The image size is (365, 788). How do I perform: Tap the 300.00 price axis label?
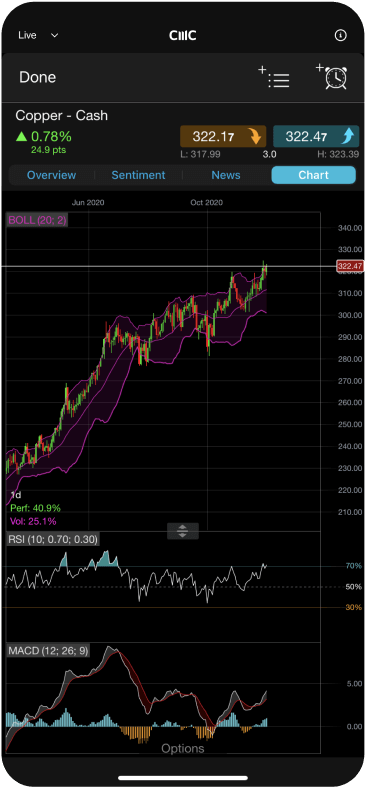(349, 315)
